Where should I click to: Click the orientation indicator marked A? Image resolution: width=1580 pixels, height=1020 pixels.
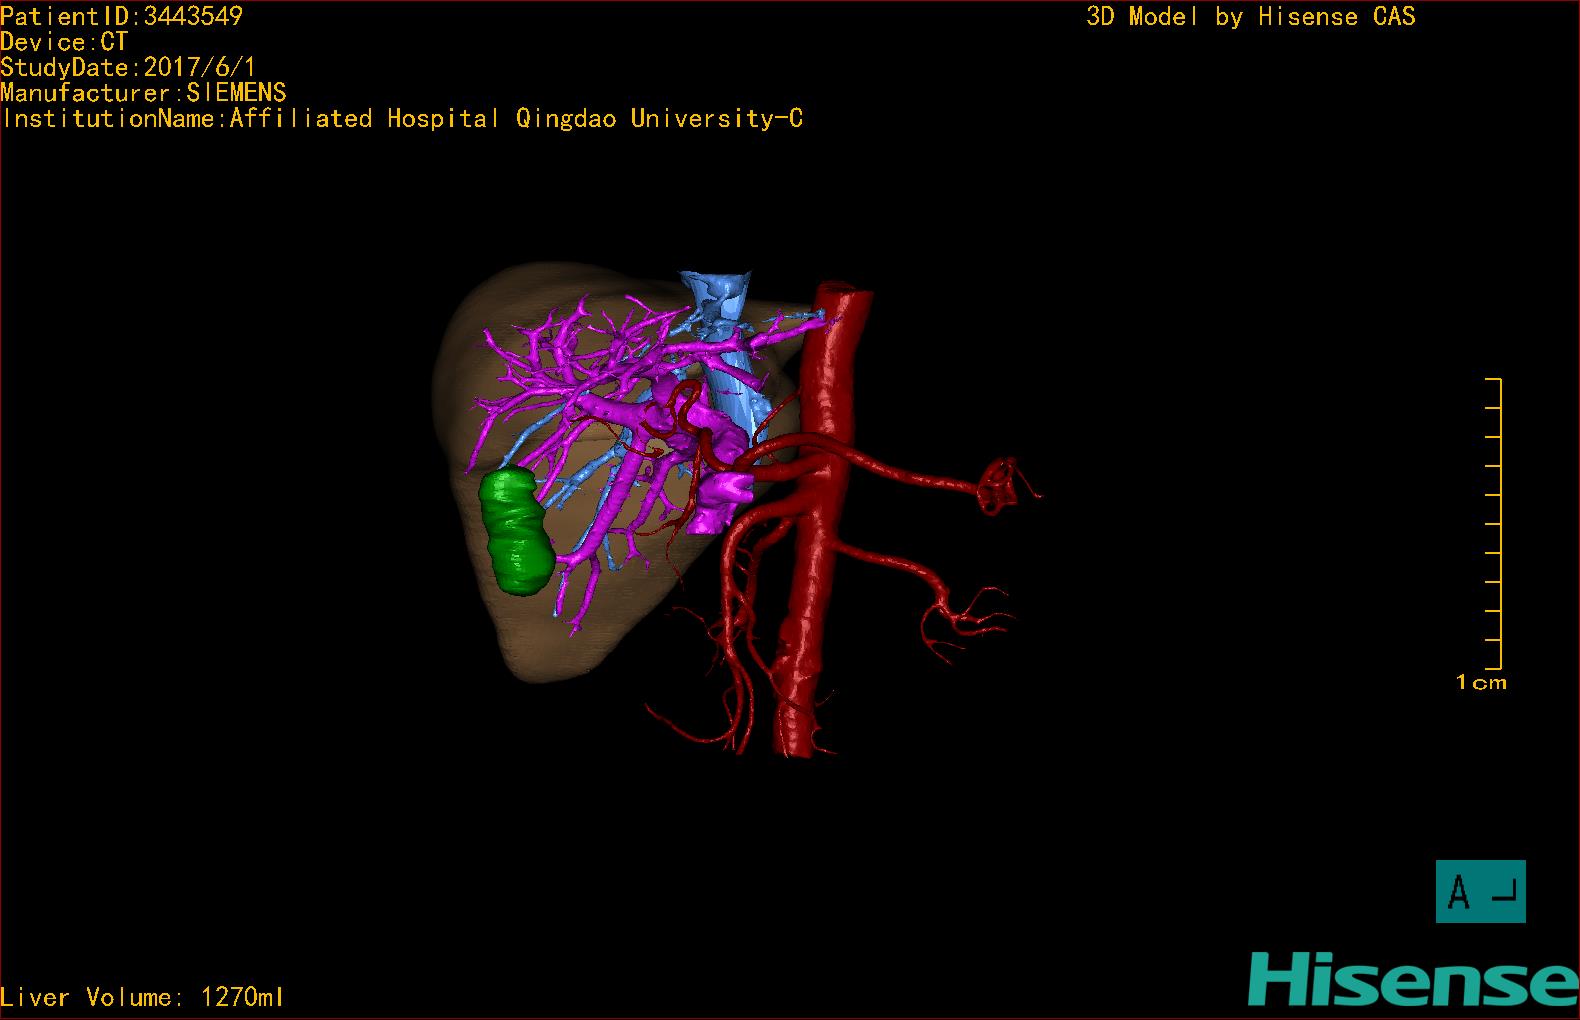1480,891
